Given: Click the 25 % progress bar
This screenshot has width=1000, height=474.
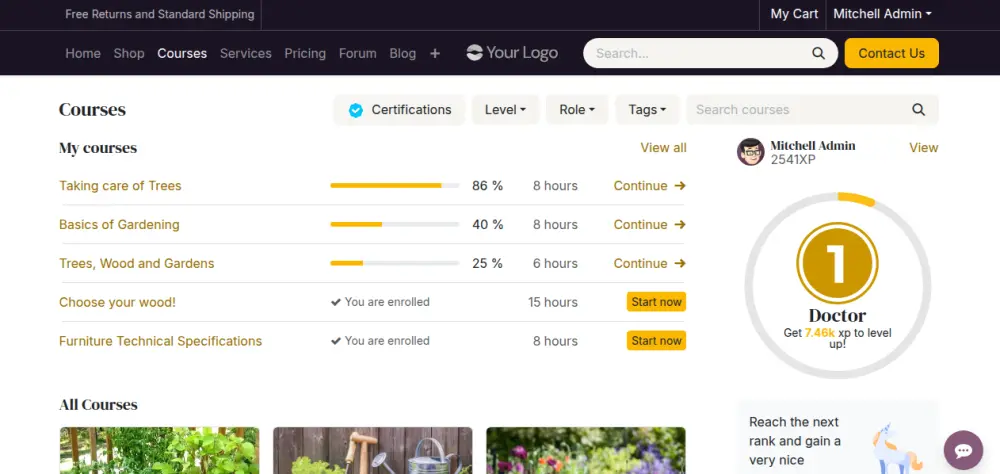Looking at the screenshot, I should point(395,263).
